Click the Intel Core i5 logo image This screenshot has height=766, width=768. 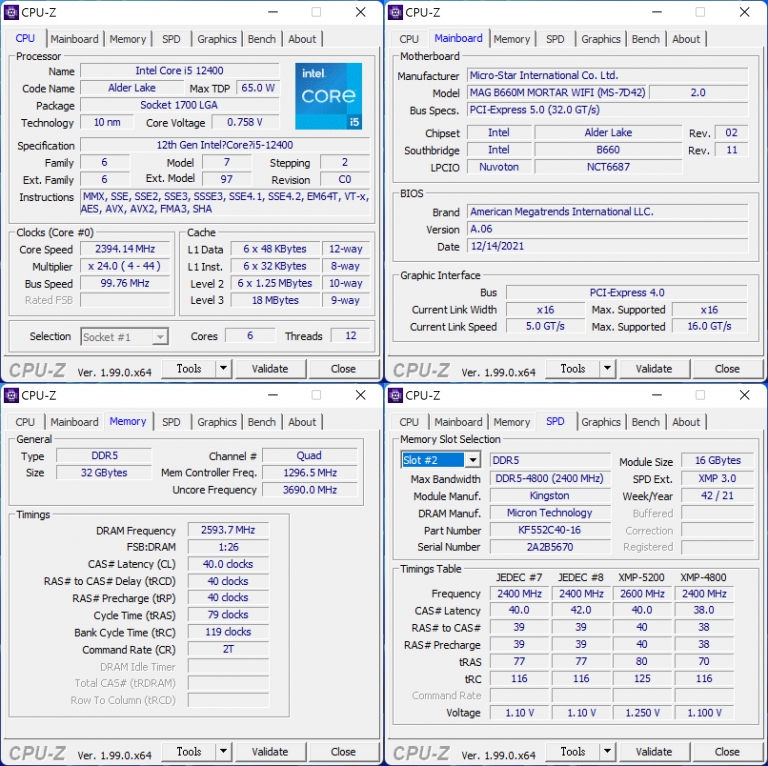[329, 96]
